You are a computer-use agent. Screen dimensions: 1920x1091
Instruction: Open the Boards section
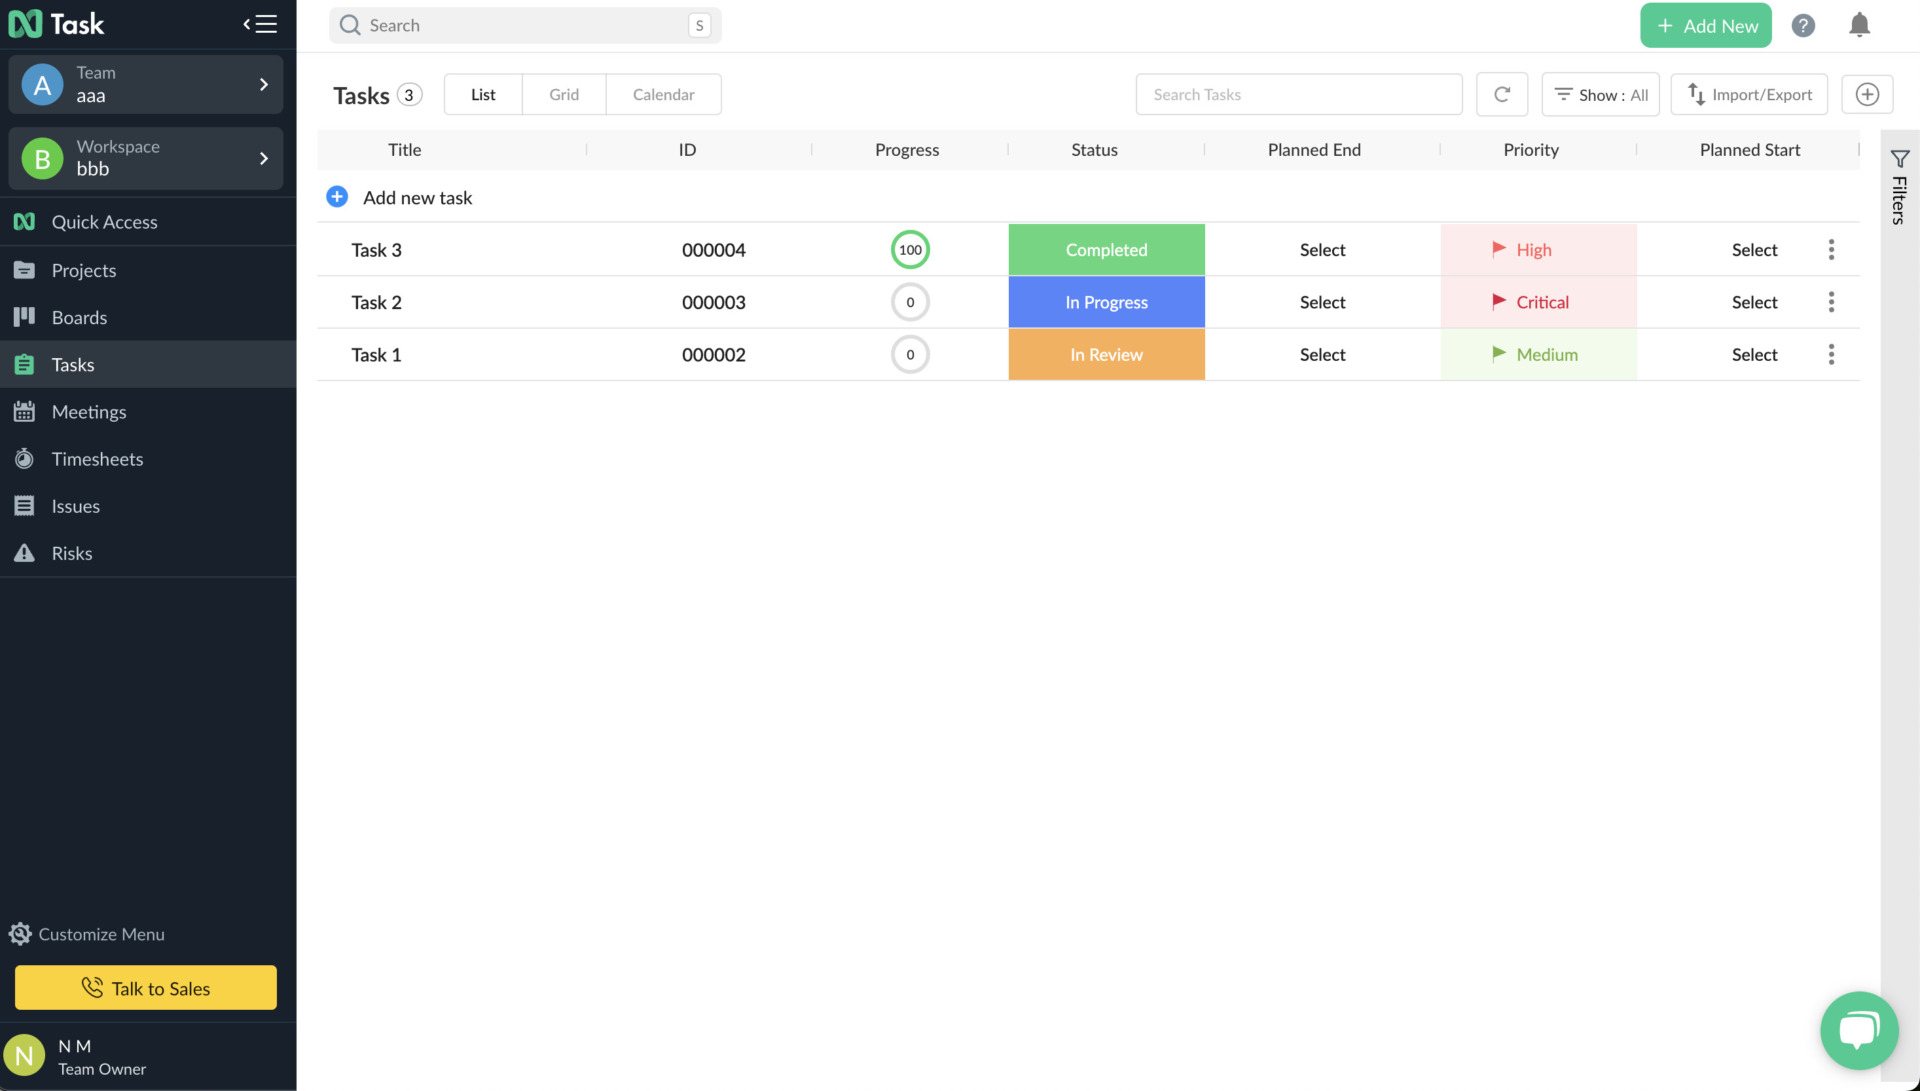(79, 317)
